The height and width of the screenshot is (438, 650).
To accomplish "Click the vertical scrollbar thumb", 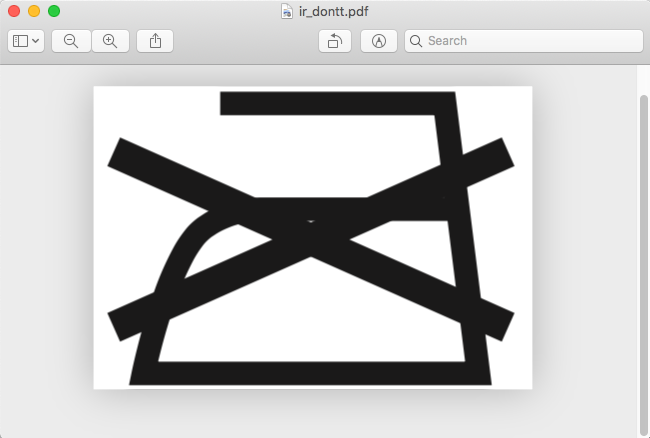I will click(x=643, y=265).
